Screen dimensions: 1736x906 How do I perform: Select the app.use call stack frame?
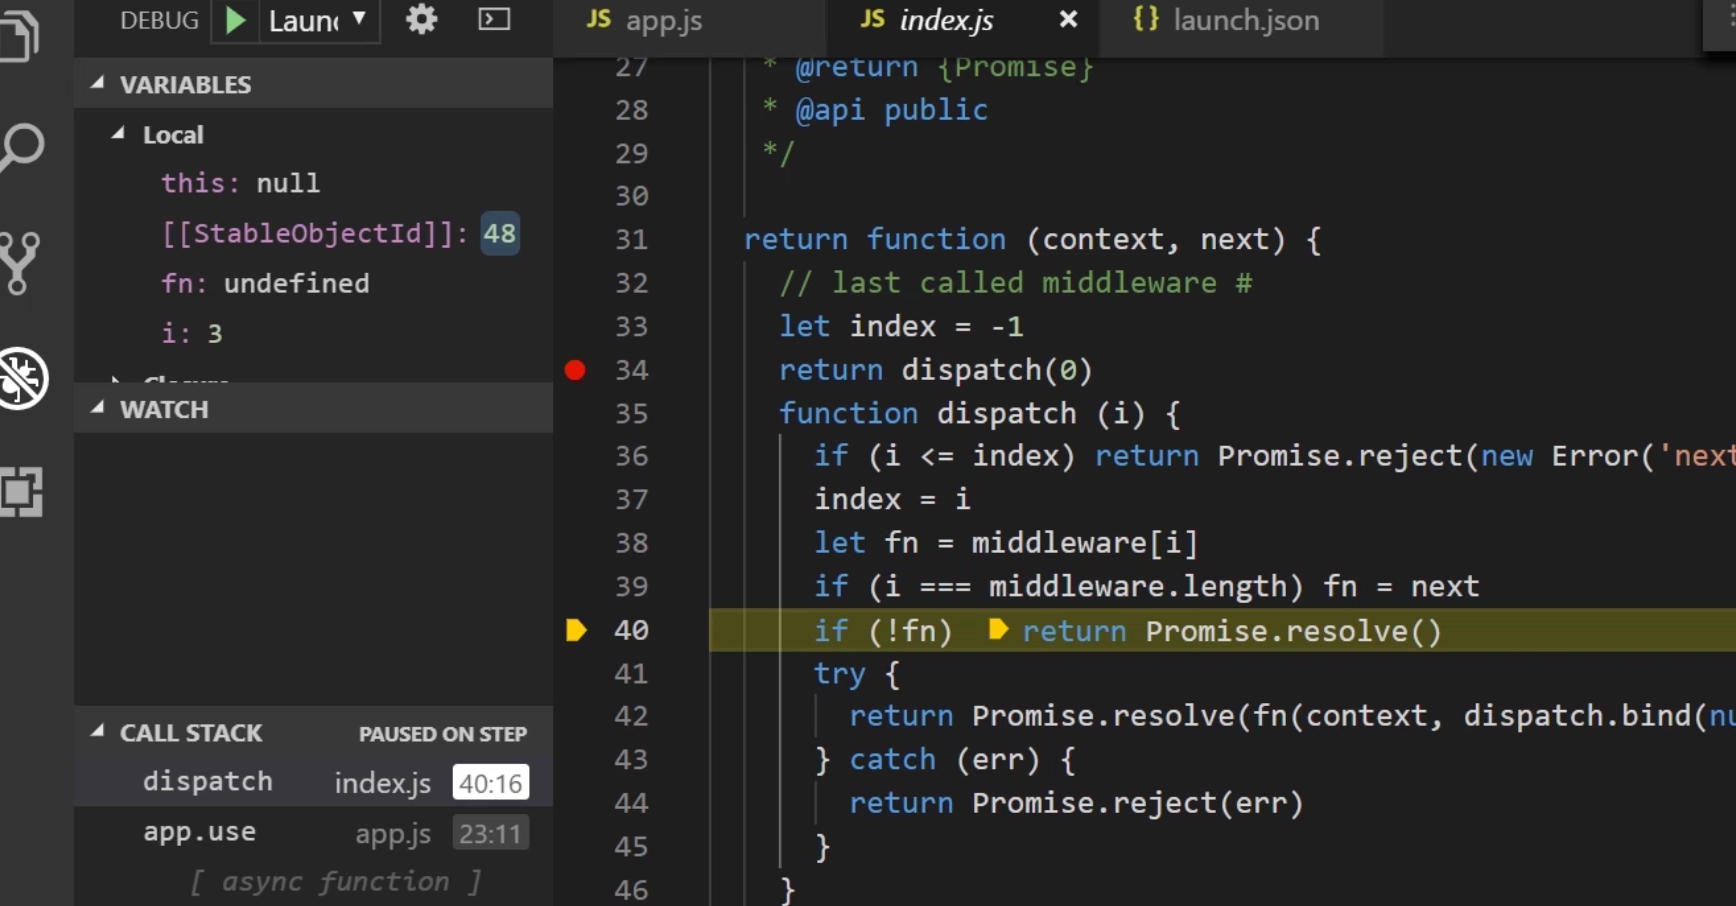[x=314, y=832]
